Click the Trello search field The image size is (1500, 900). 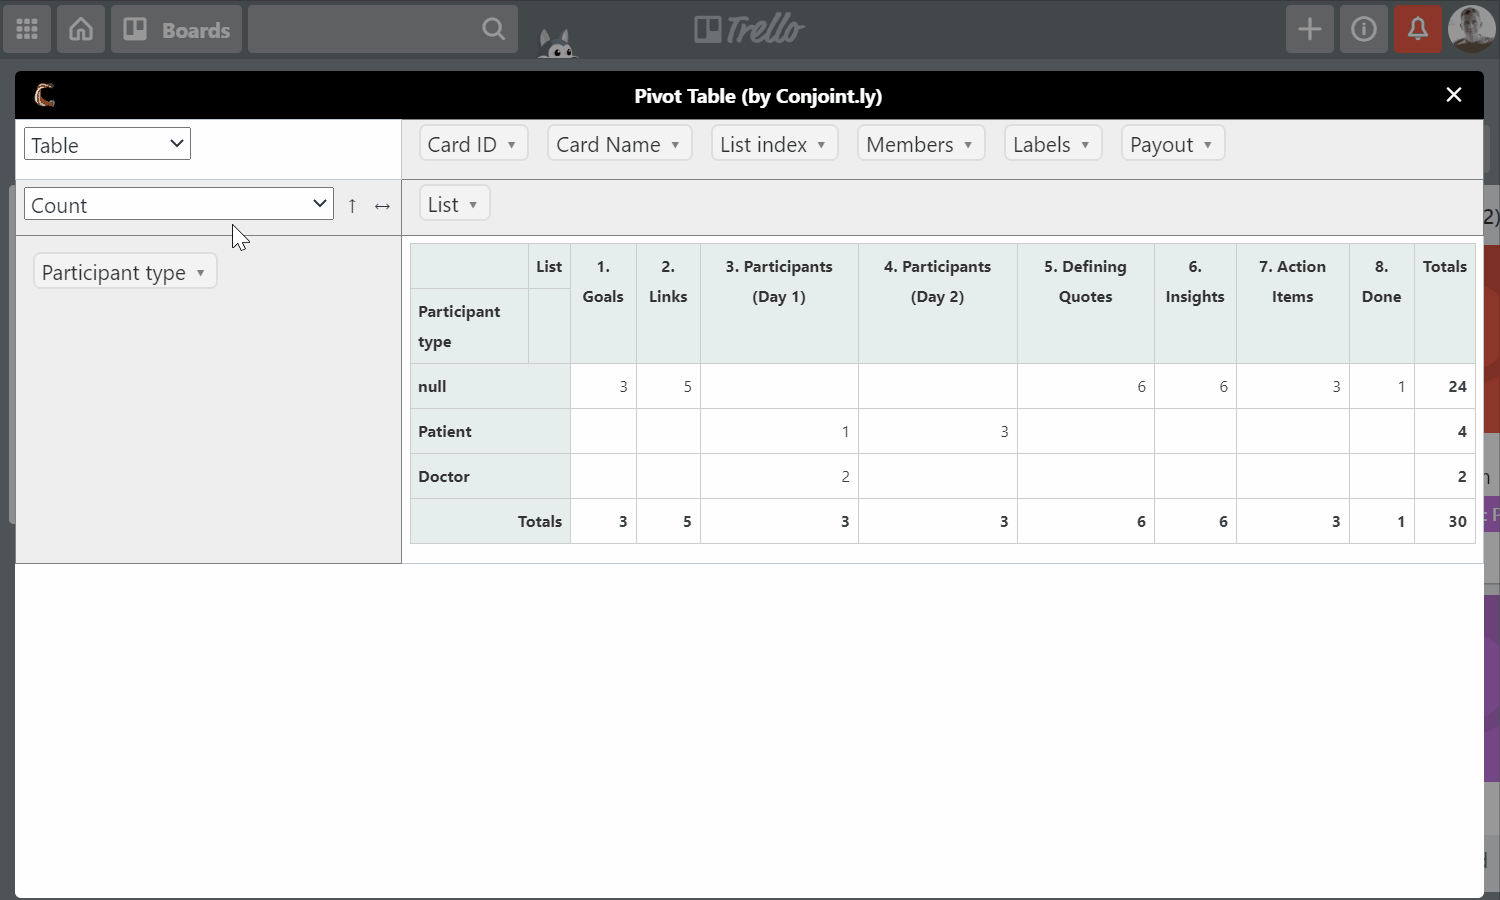(x=383, y=29)
